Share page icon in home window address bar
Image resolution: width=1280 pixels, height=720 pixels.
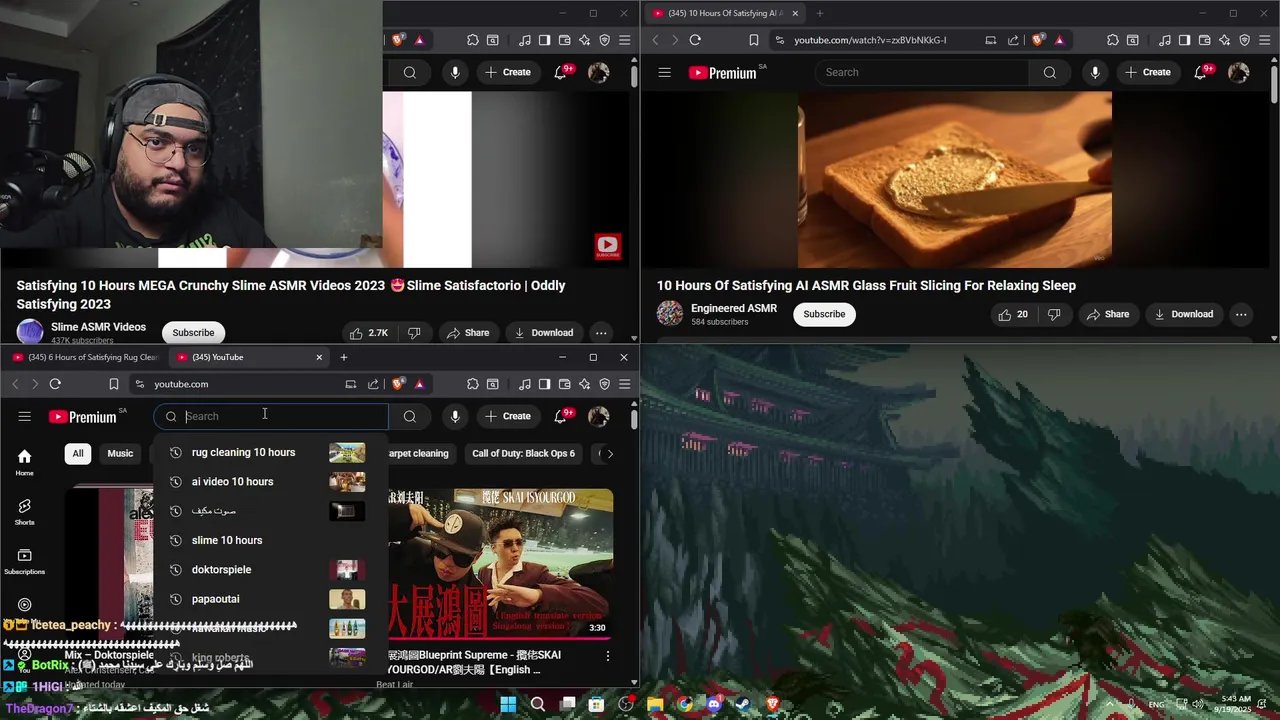(x=373, y=384)
